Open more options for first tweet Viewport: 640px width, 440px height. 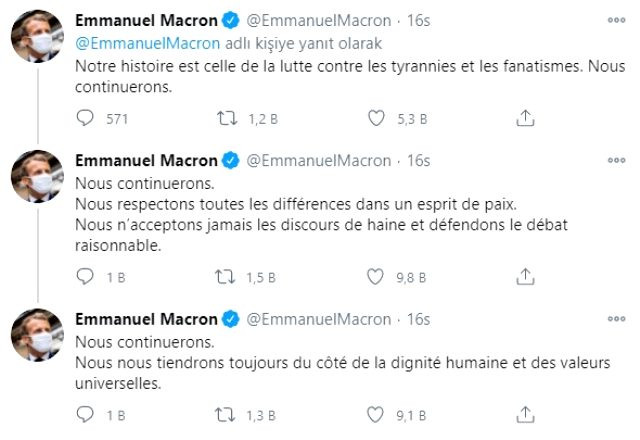click(x=615, y=20)
